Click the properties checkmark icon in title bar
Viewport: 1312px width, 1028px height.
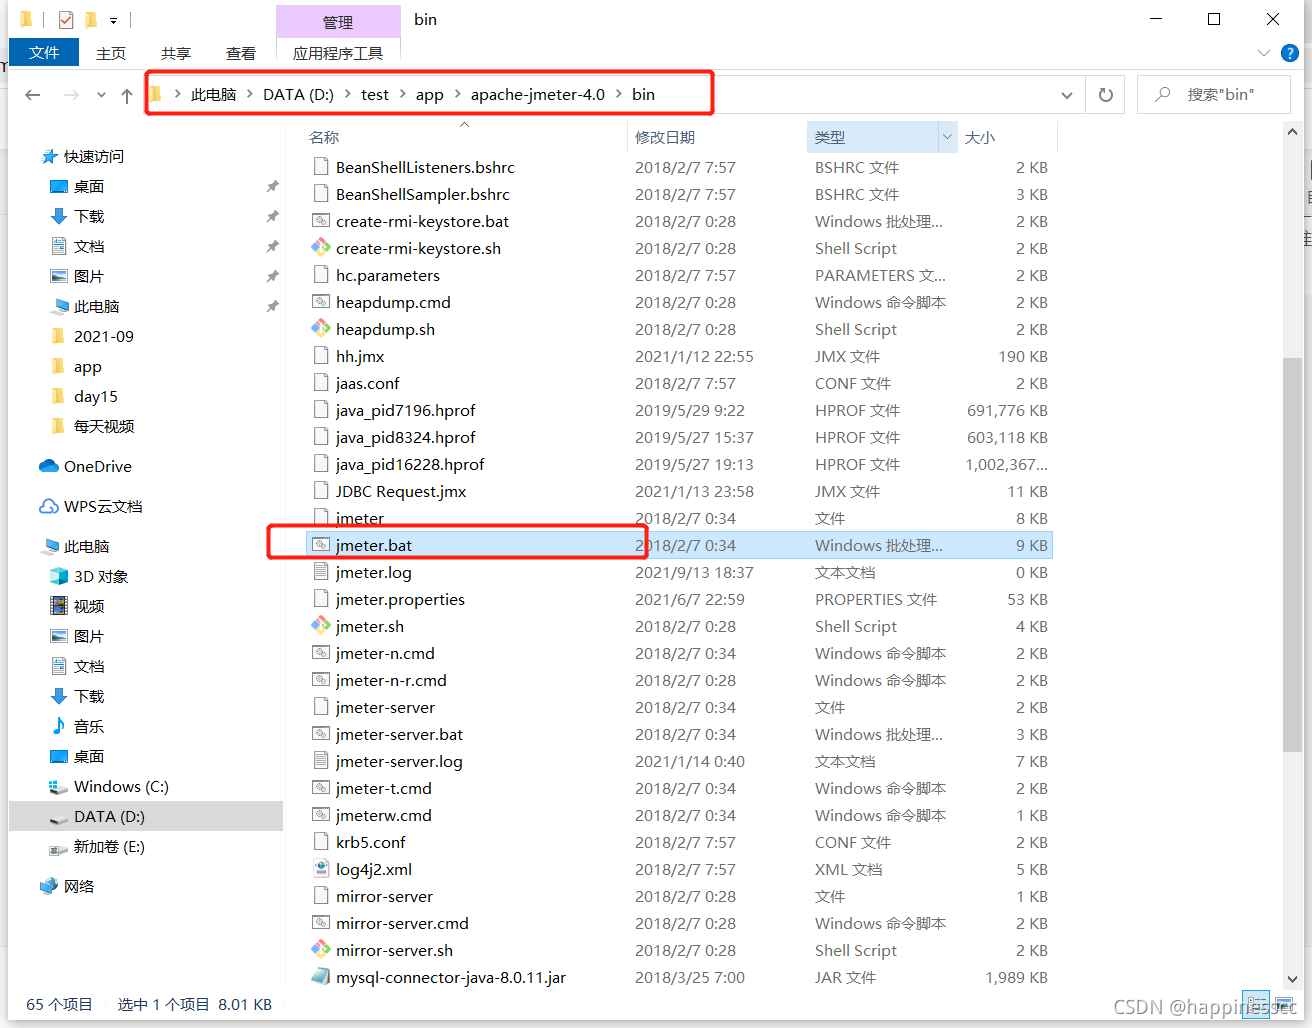tap(66, 19)
